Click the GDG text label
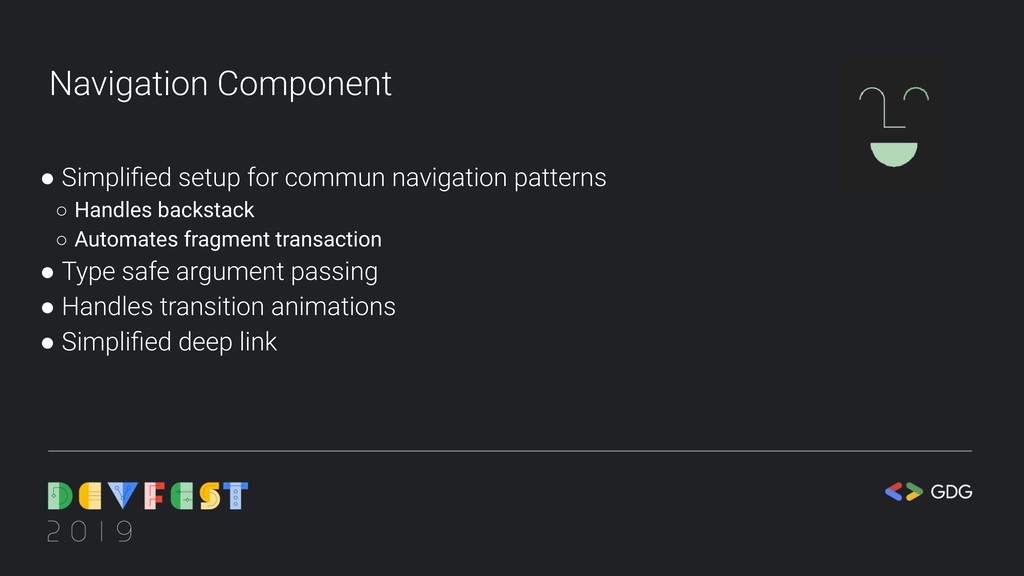 pos(952,492)
